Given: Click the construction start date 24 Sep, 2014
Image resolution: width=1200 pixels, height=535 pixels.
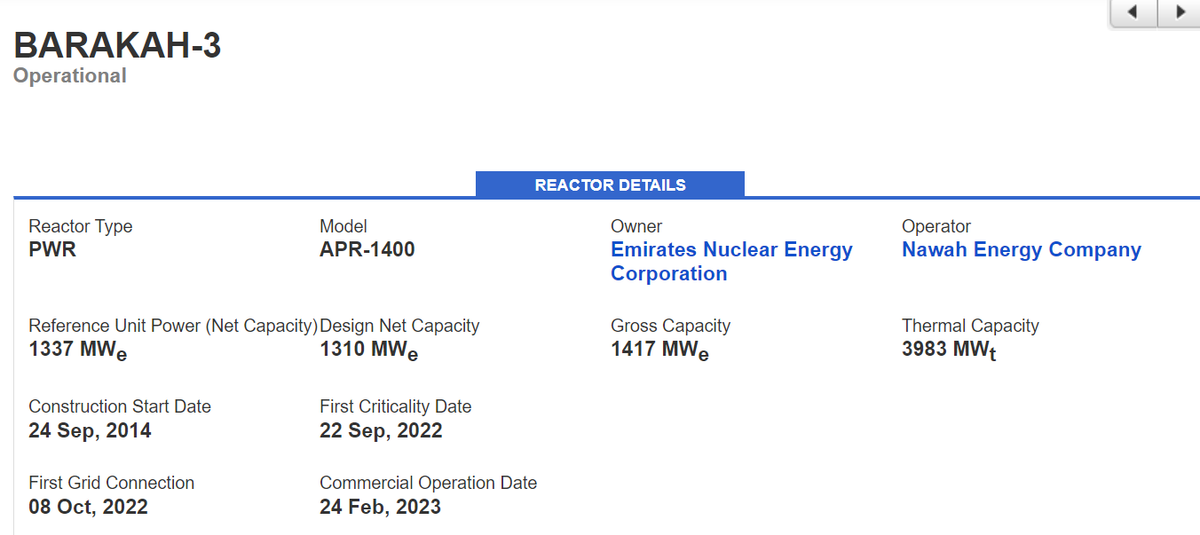Looking at the screenshot, I should point(90,431).
